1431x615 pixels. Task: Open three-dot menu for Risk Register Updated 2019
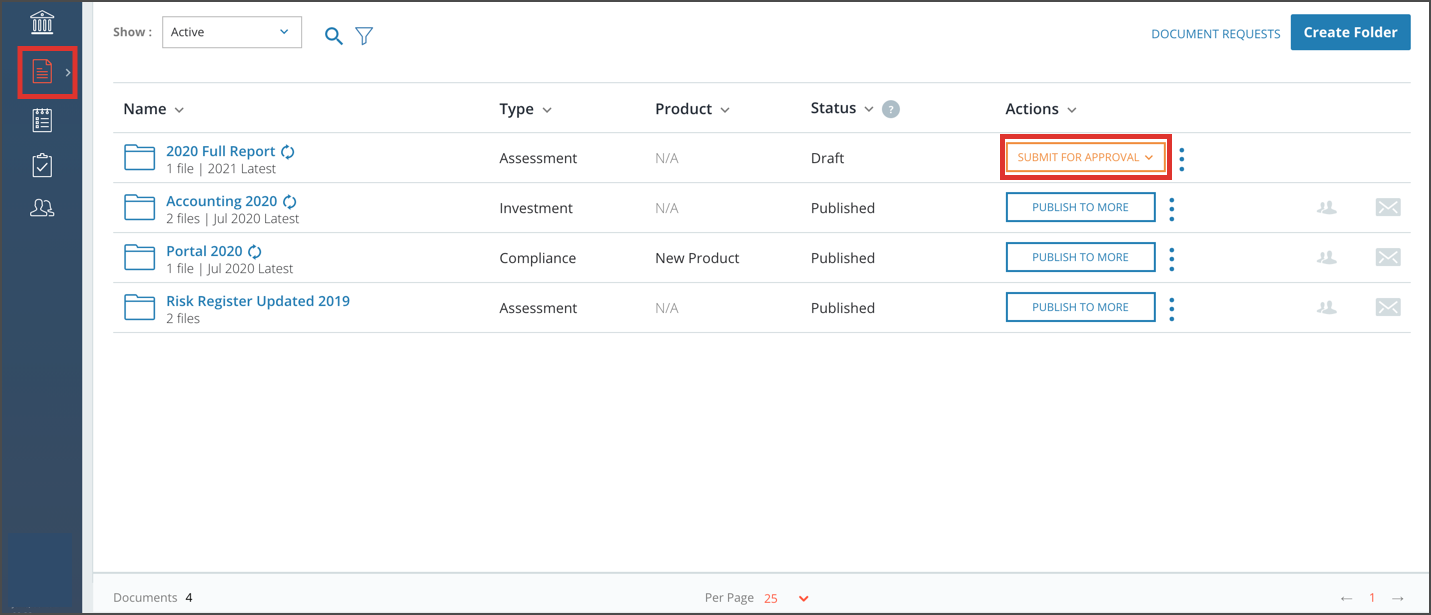[1172, 309]
